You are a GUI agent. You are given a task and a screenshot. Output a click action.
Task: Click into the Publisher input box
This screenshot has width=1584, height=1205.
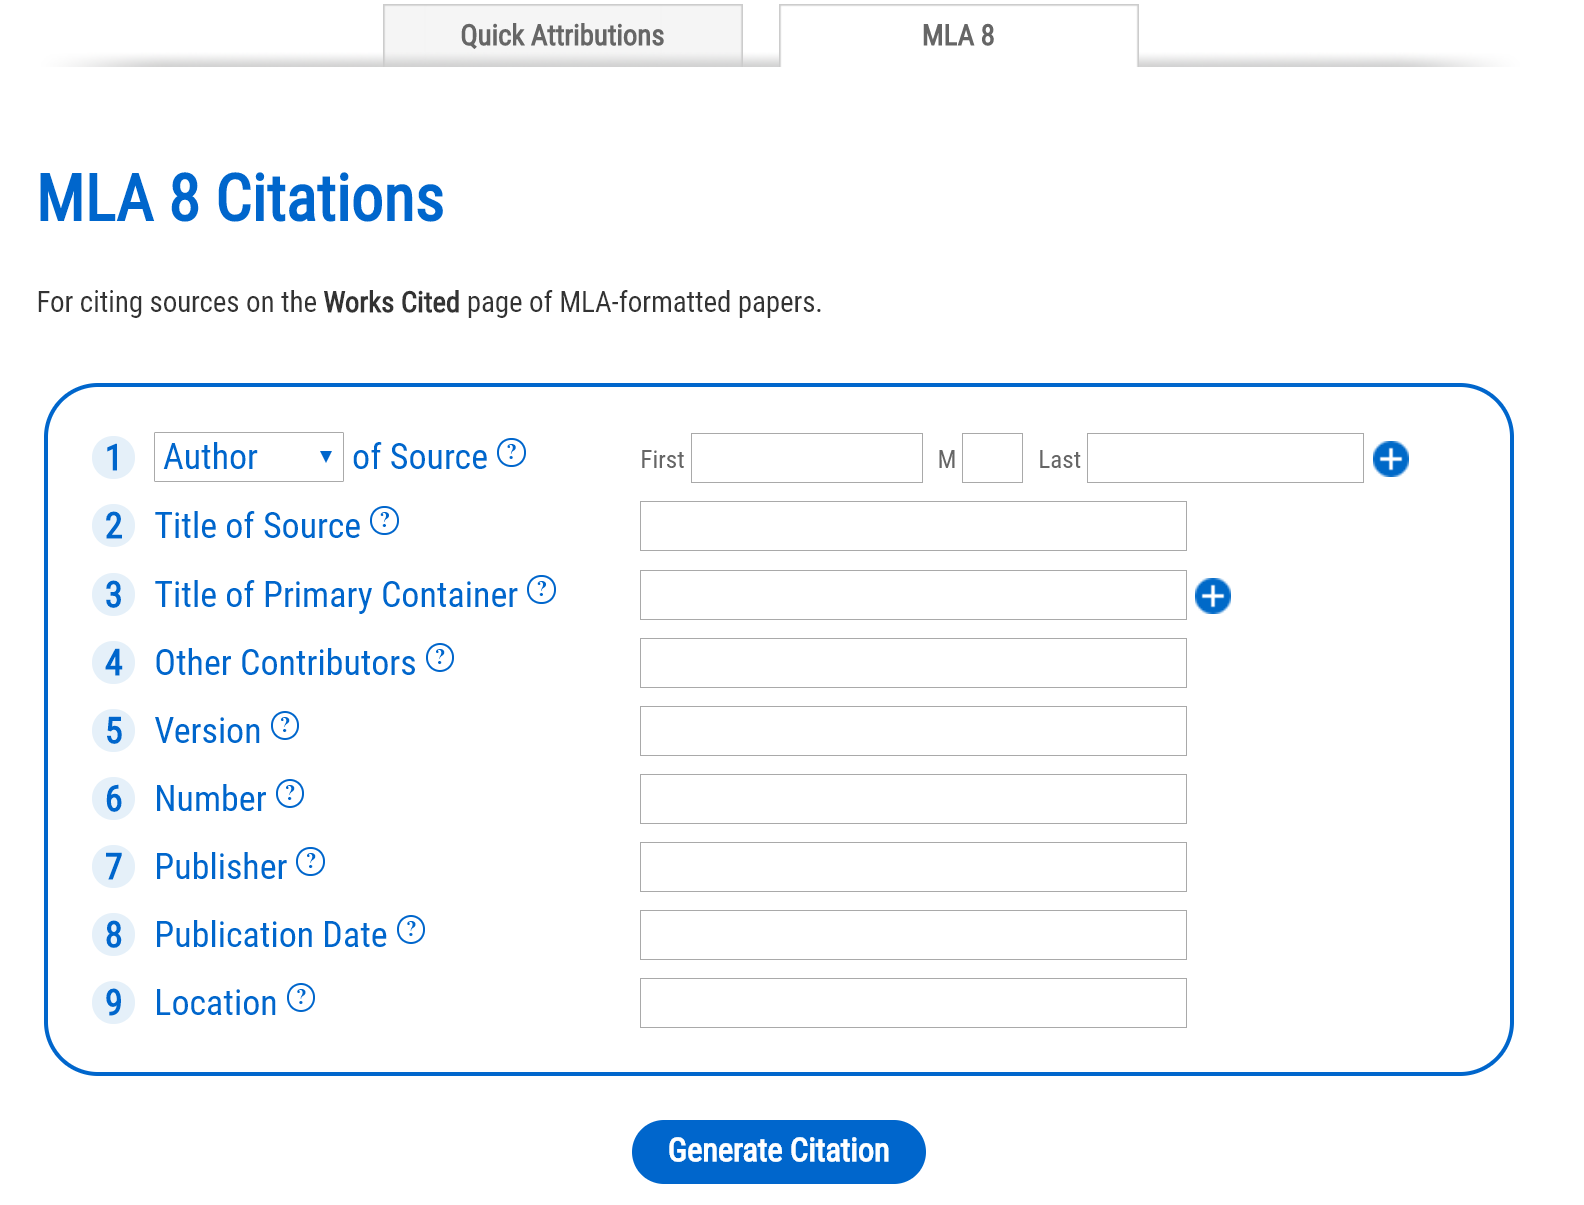(912, 866)
